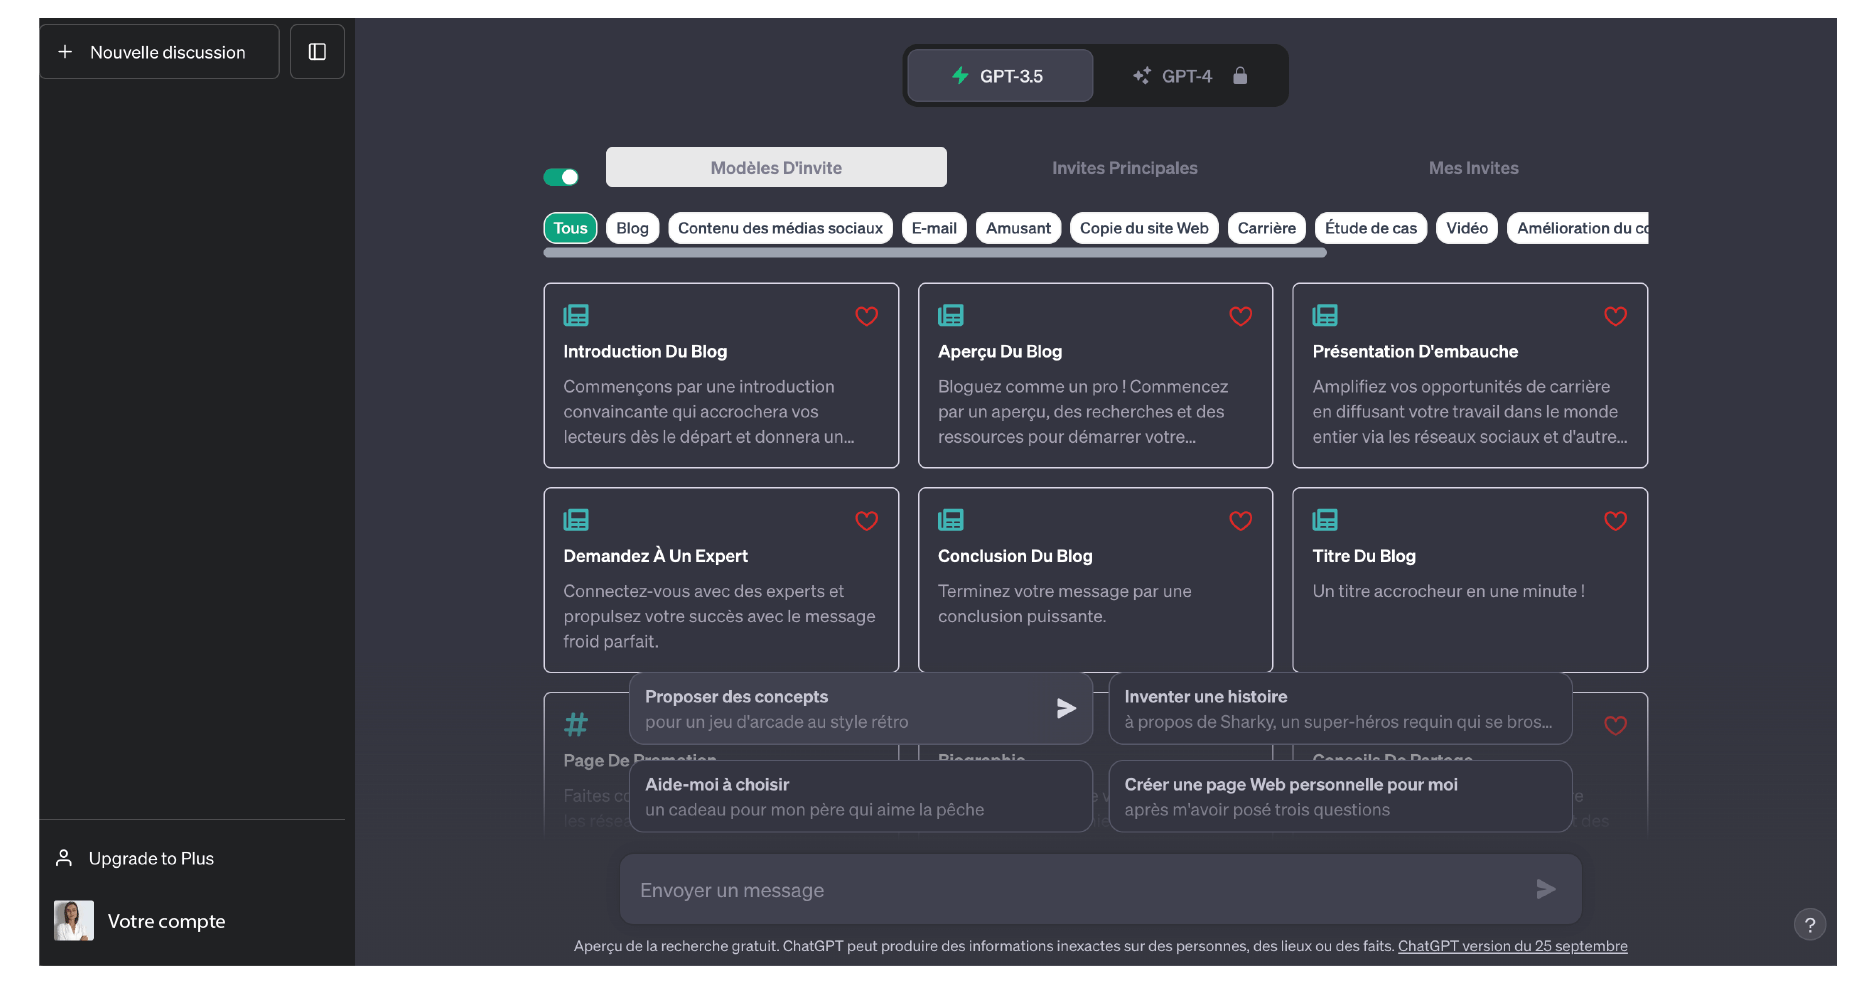1876x984 pixels.
Task: Favorite the Titre Du Blog template
Action: pos(1615,521)
